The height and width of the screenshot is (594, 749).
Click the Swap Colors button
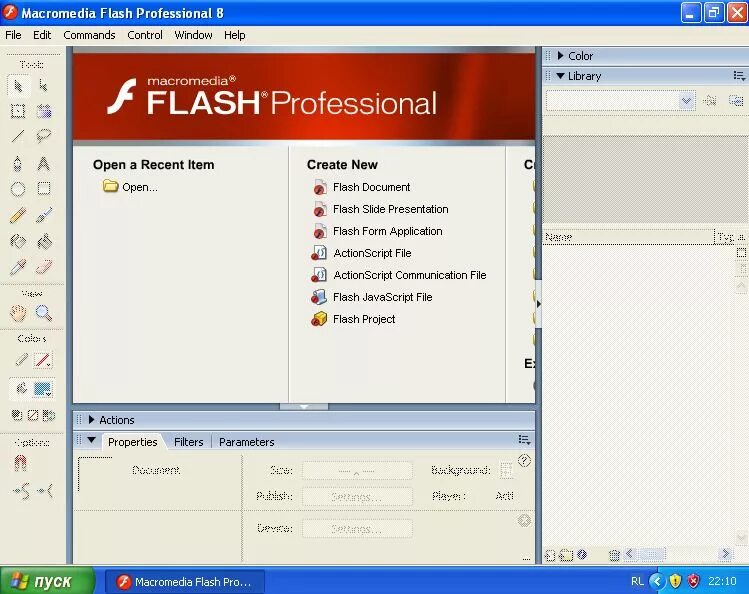coord(49,415)
